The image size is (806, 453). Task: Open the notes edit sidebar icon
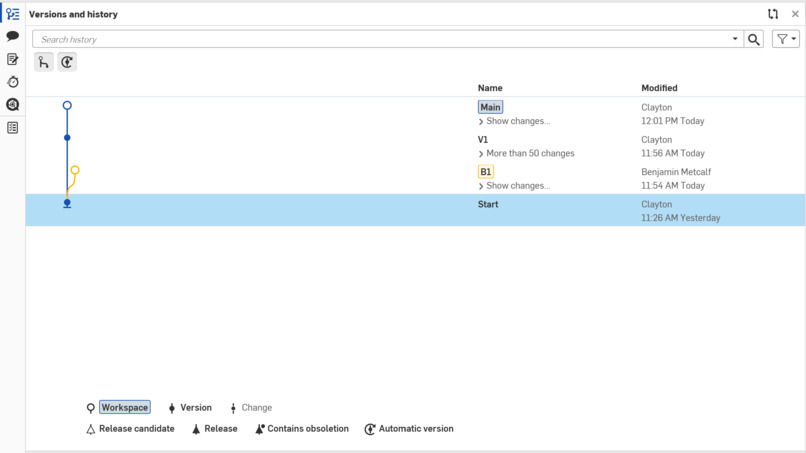13,59
